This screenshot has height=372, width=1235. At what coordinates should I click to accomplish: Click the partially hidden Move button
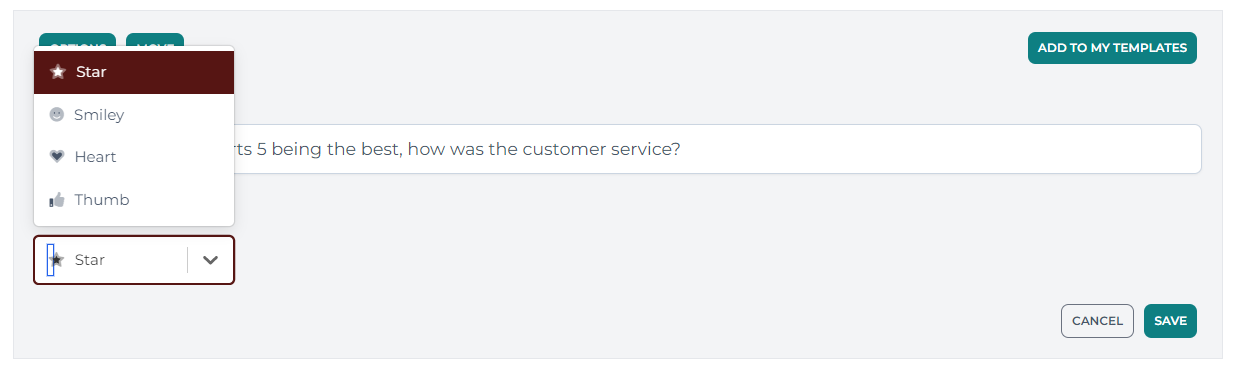(x=155, y=40)
